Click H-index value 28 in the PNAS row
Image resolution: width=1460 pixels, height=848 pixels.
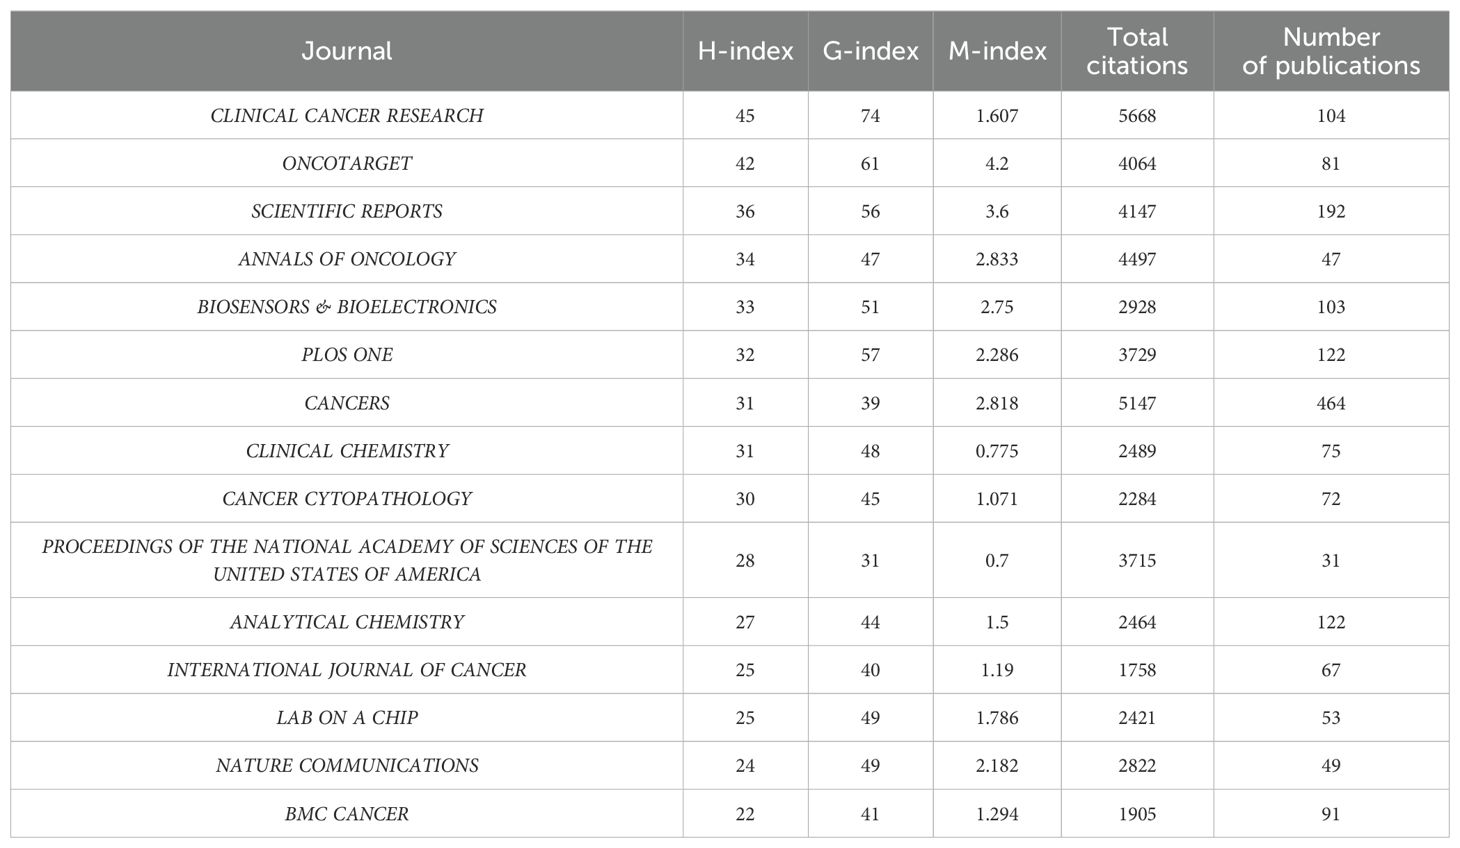[x=745, y=561]
